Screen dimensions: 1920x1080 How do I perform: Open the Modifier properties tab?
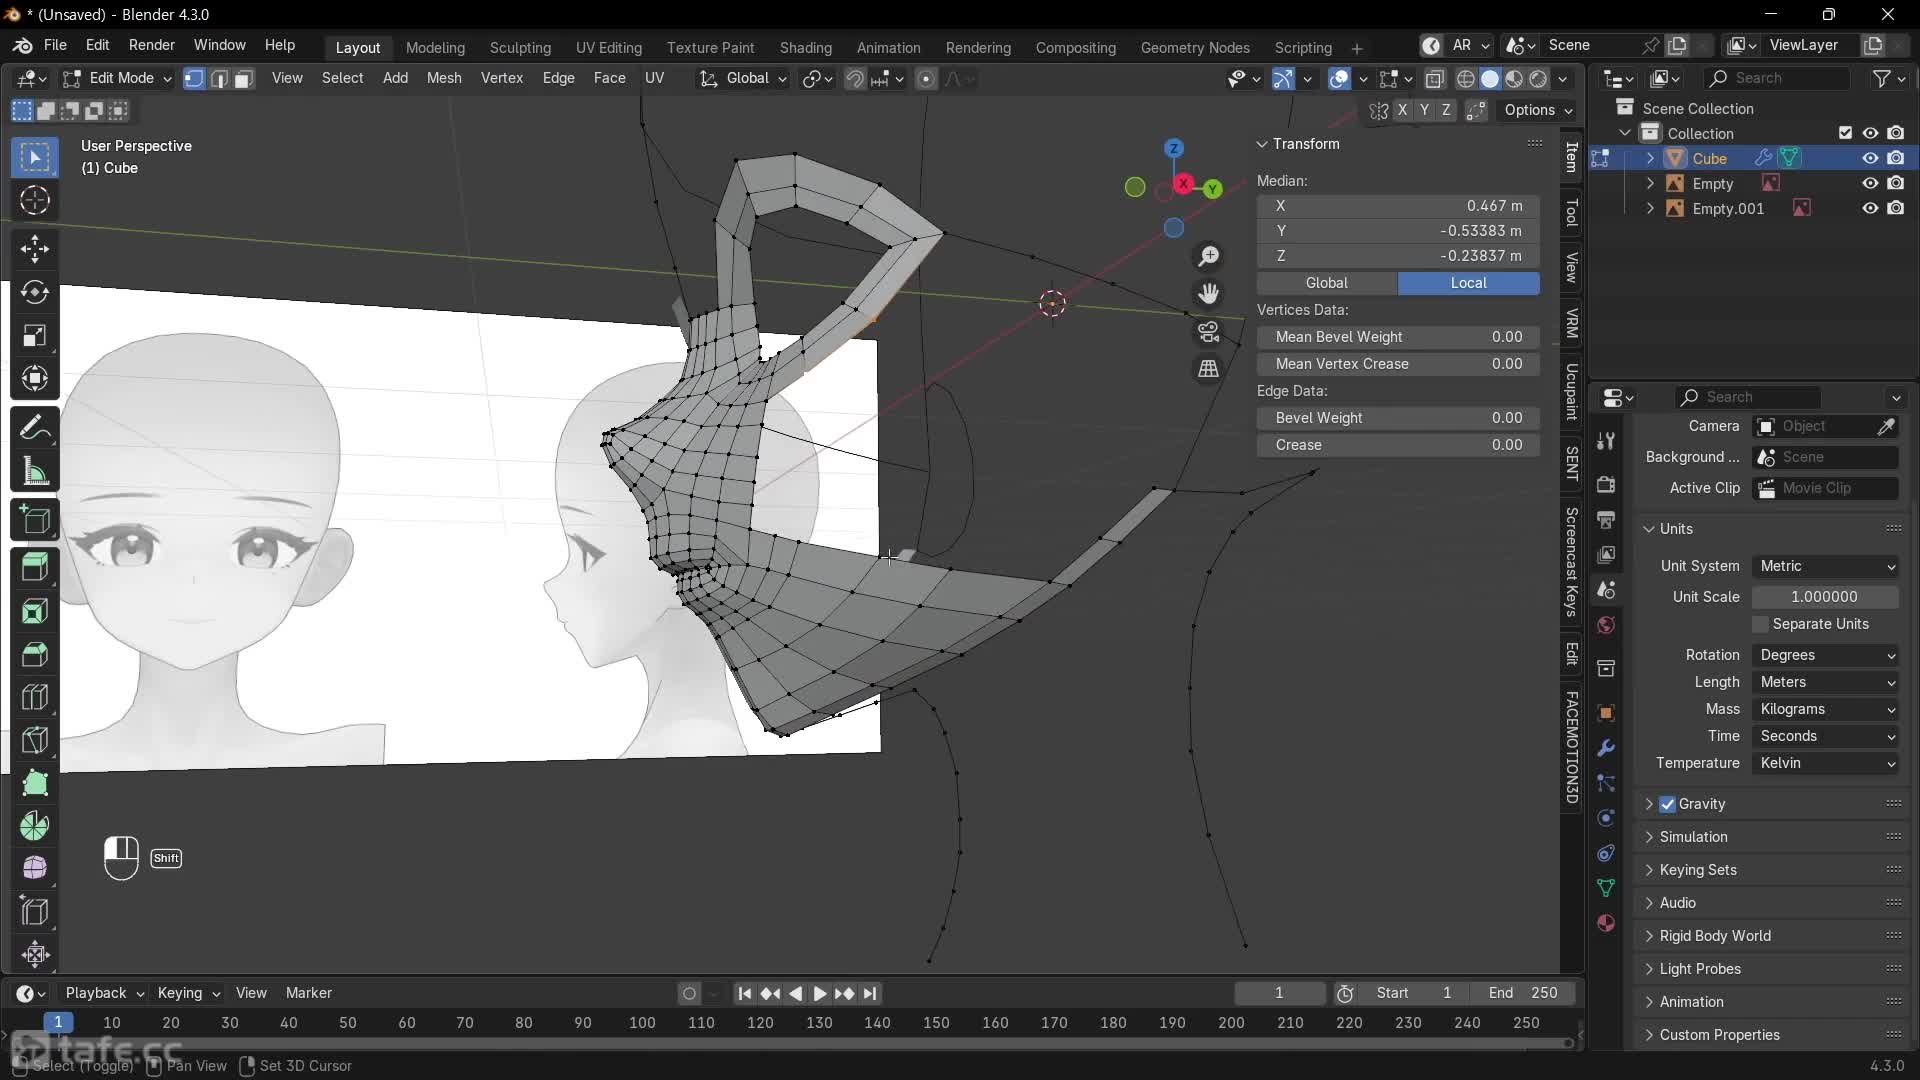[1607, 748]
